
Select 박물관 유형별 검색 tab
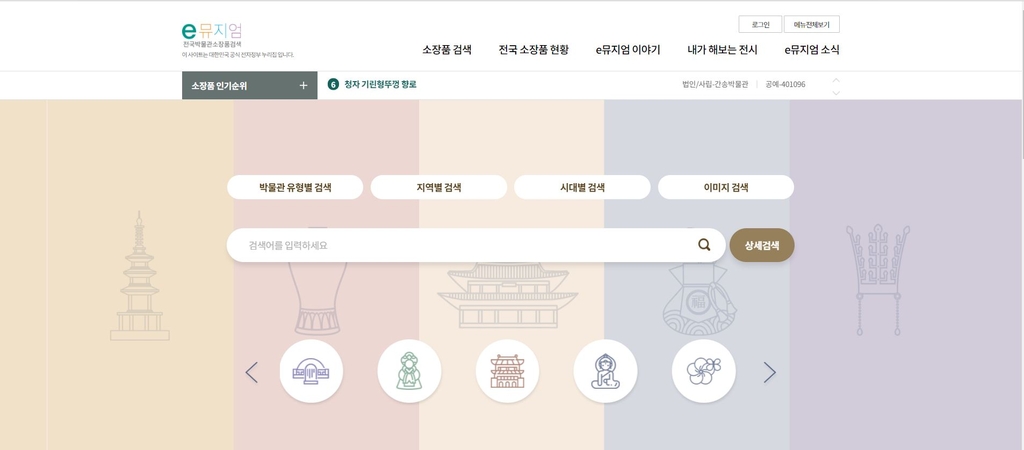295,187
